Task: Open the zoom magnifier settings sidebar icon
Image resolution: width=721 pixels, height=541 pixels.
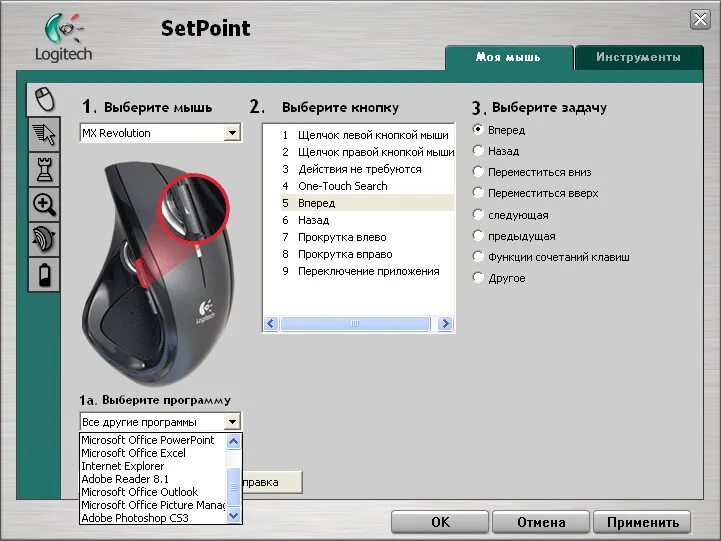Action: click(x=44, y=205)
